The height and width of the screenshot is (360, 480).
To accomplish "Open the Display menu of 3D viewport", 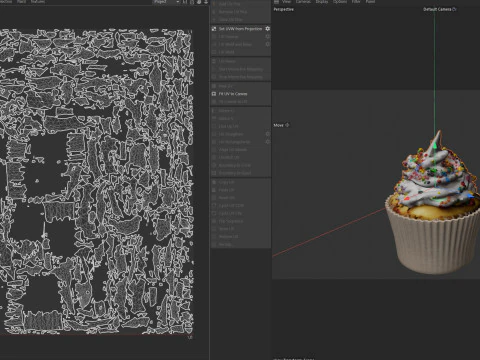I will [x=322, y=2].
